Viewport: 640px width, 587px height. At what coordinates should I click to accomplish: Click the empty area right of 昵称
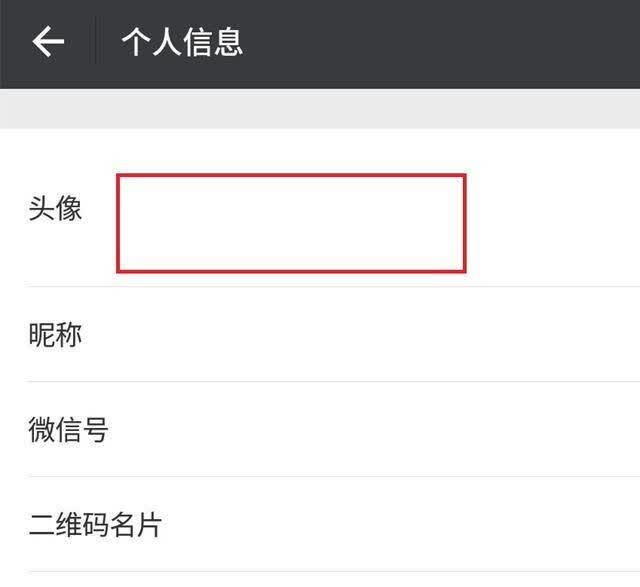[x=361, y=335]
